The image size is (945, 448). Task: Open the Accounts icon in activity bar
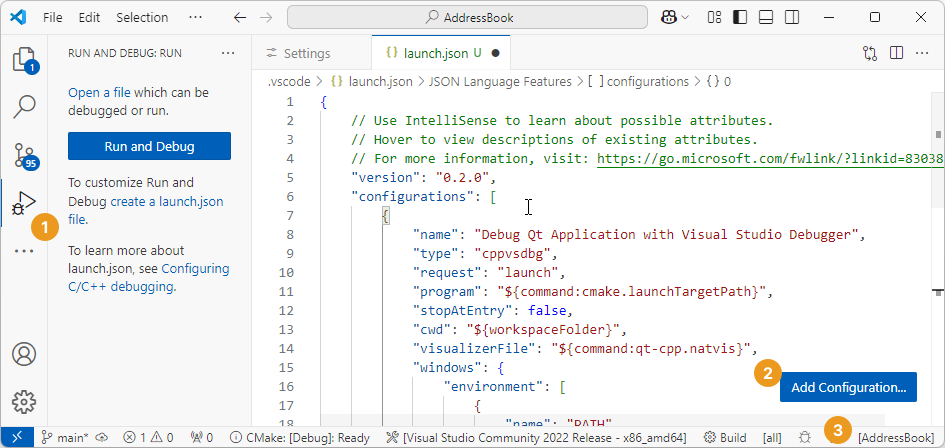point(24,355)
